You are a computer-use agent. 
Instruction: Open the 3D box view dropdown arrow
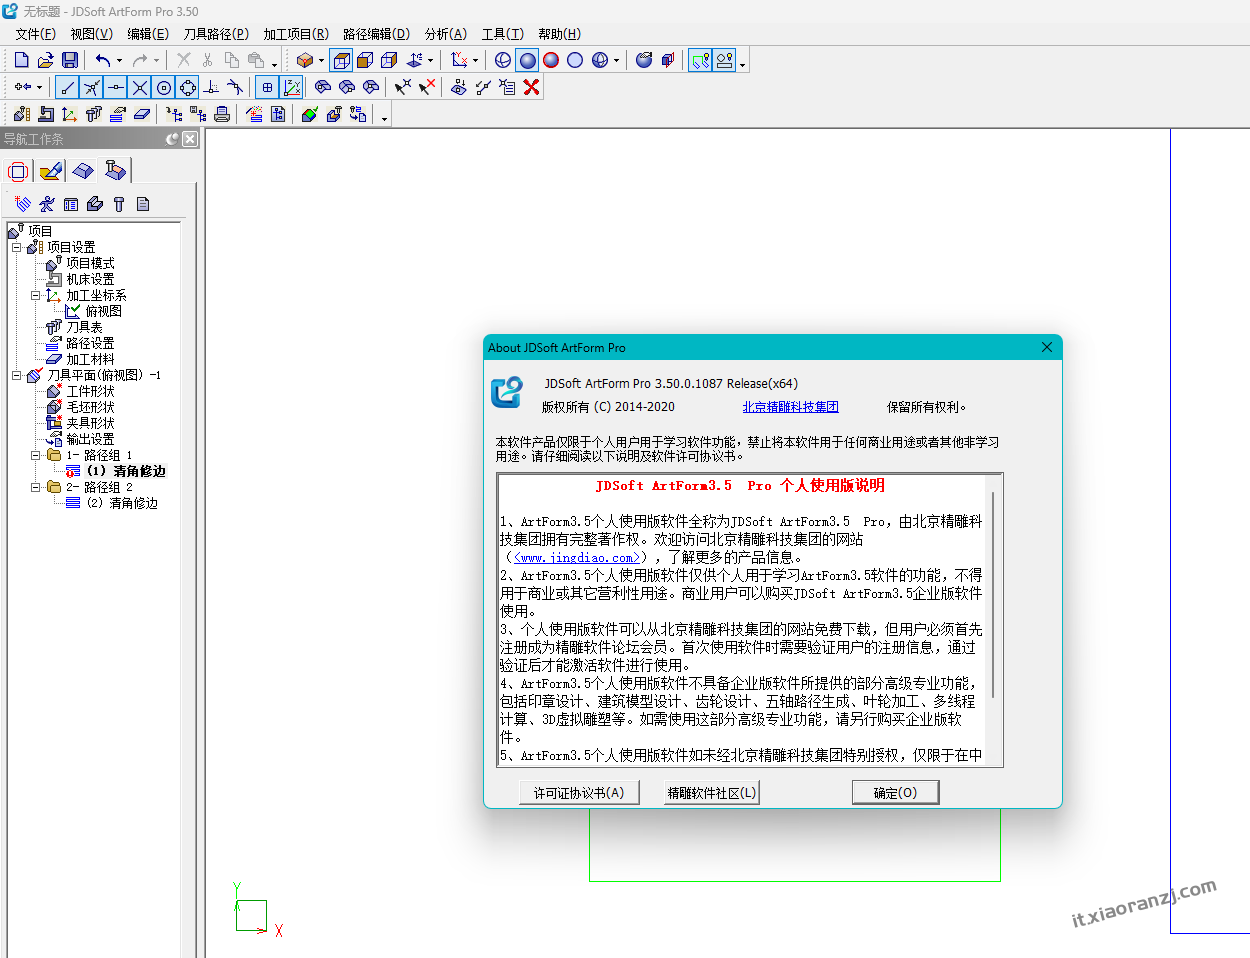(x=321, y=60)
